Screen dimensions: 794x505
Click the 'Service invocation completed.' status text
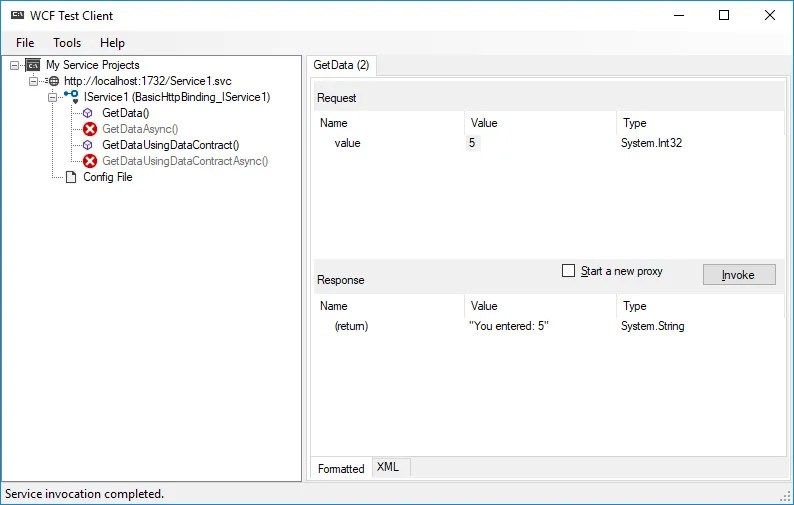click(x=85, y=493)
